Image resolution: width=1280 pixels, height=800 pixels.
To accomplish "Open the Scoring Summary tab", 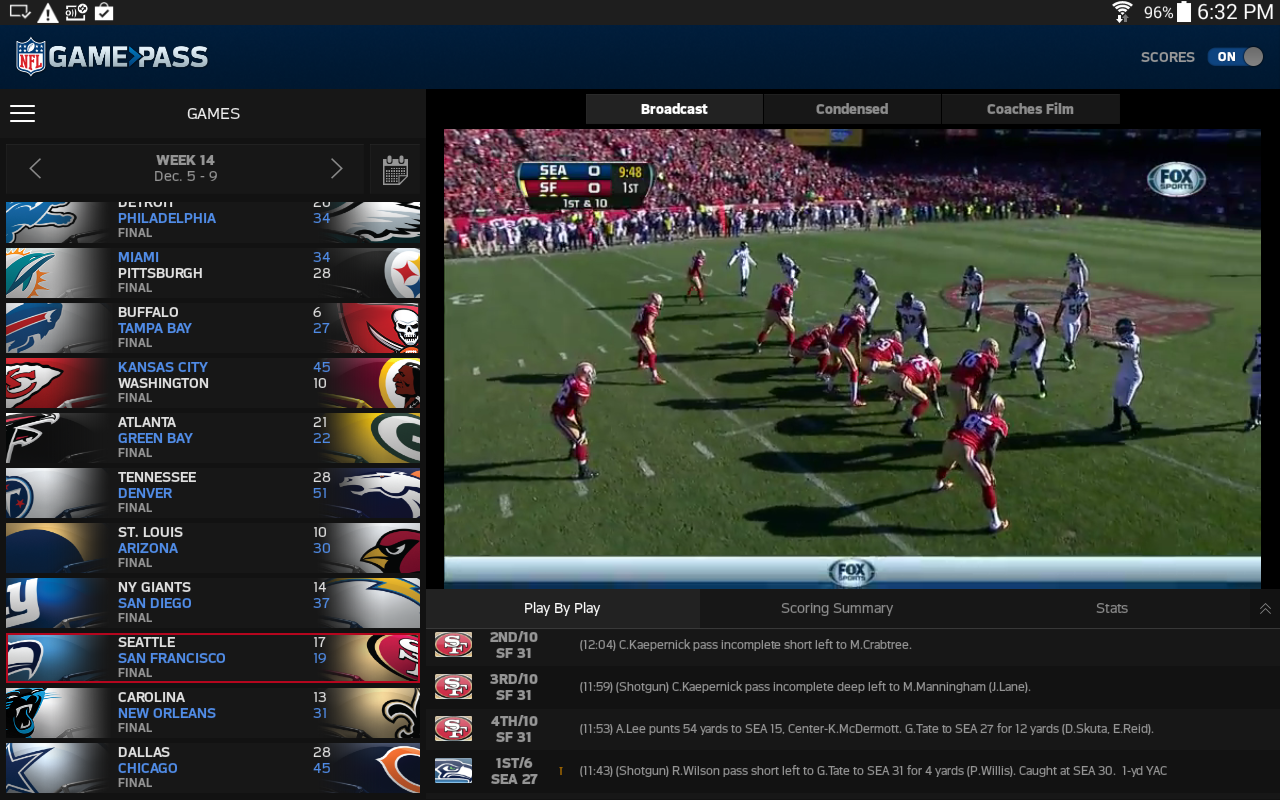I will point(837,608).
